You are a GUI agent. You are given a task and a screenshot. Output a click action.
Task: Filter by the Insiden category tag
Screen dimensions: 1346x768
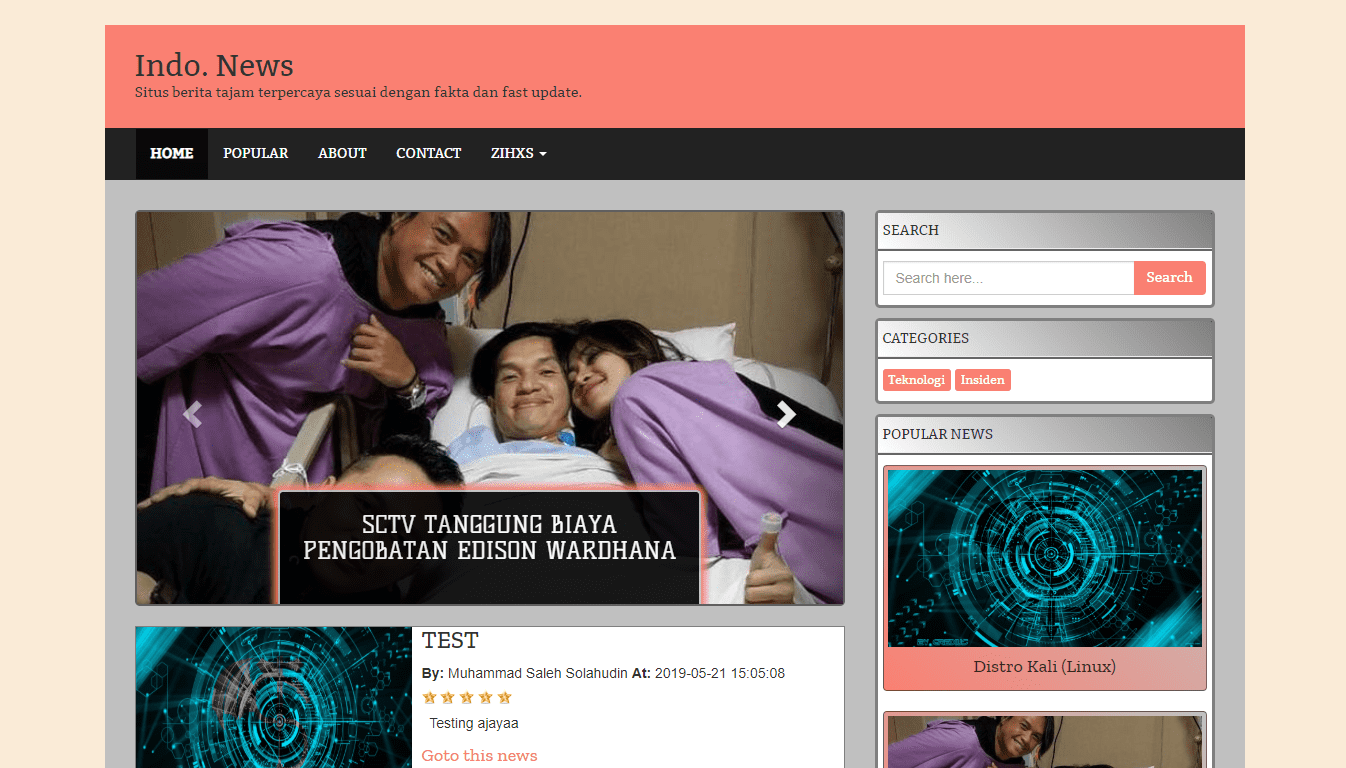coord(982,380)
